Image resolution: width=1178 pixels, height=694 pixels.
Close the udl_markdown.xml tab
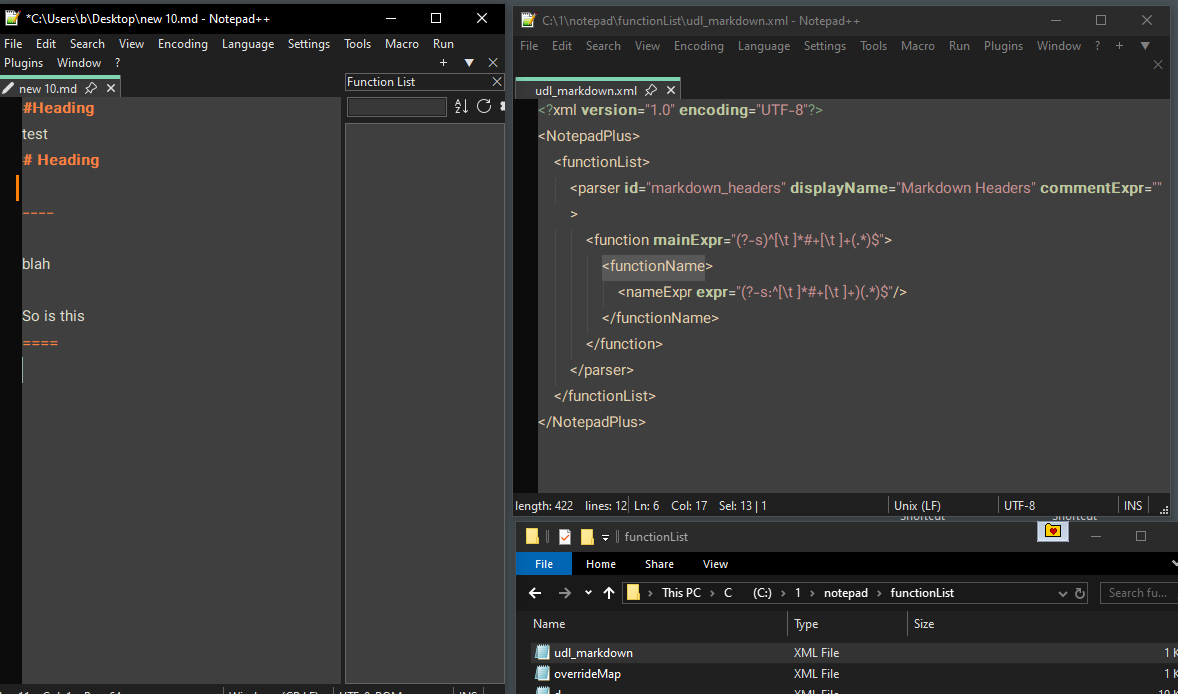(671, 90)
